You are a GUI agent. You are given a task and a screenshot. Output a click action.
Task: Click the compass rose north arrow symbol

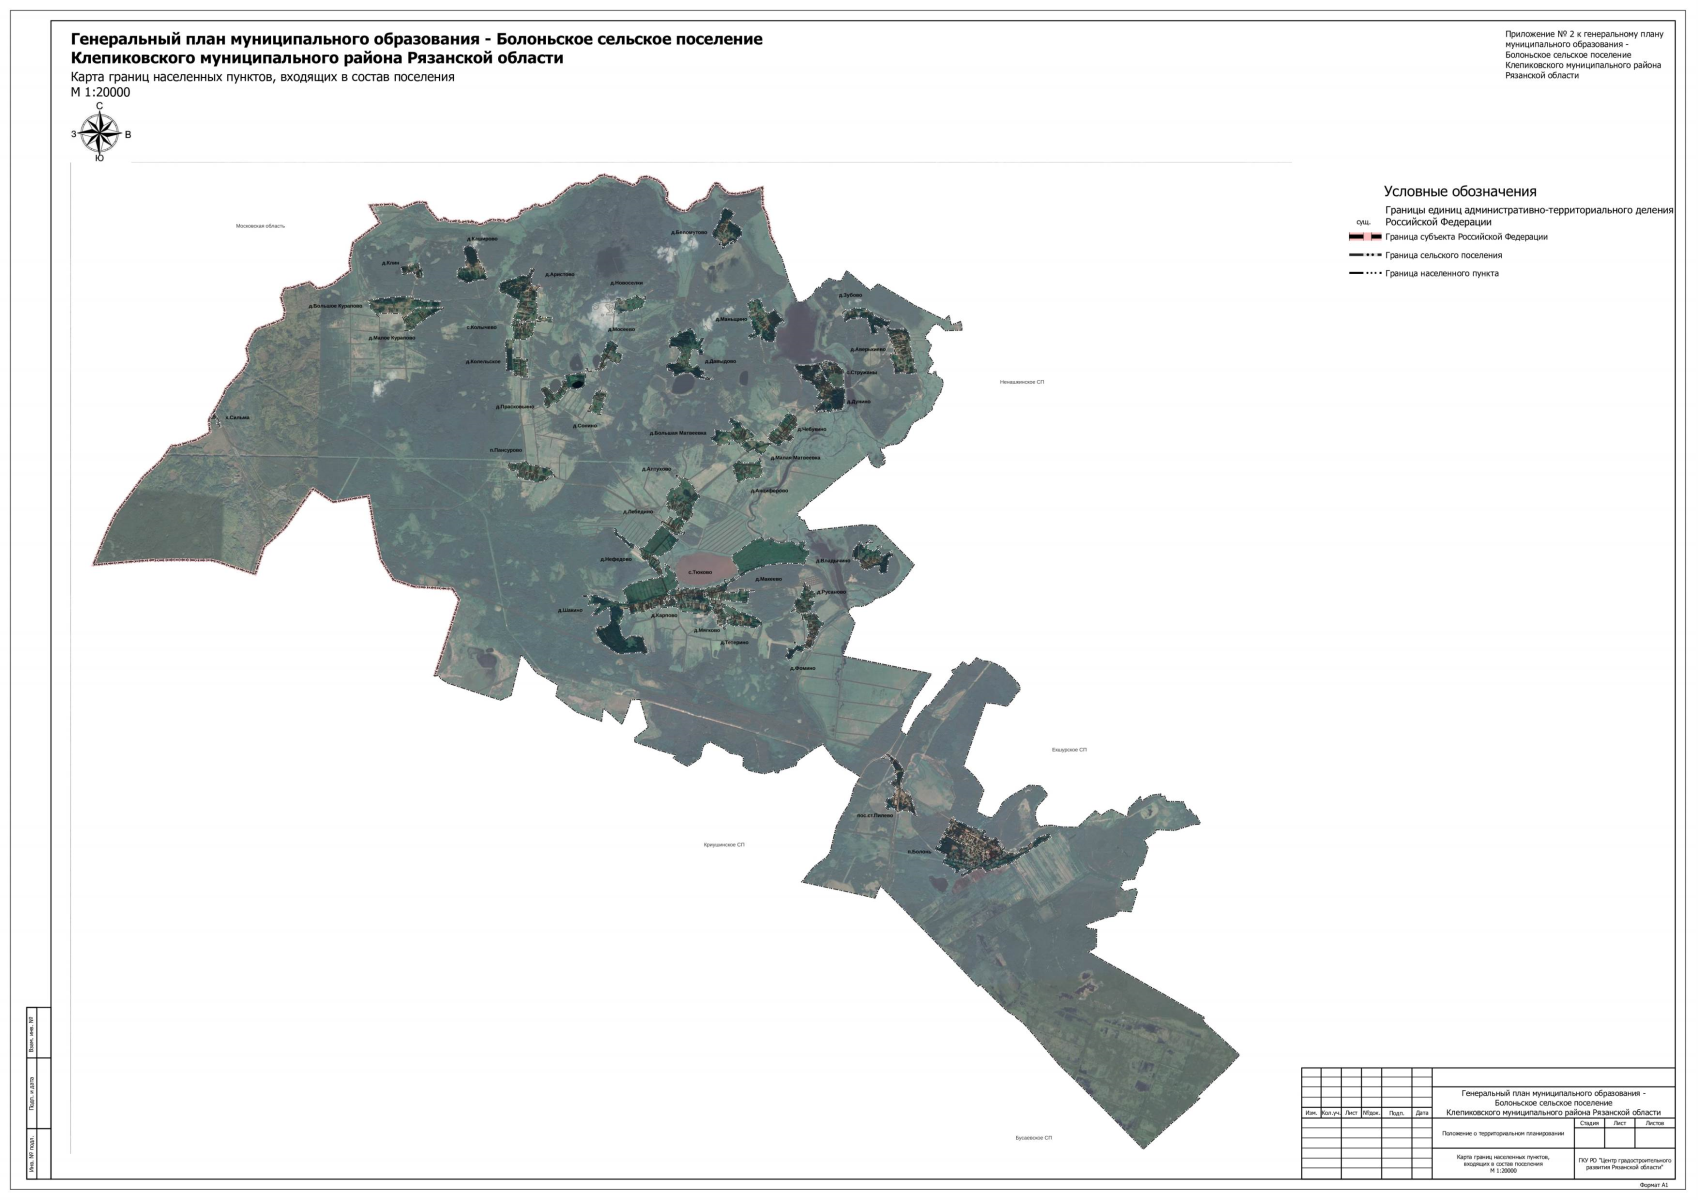[99, 133]
